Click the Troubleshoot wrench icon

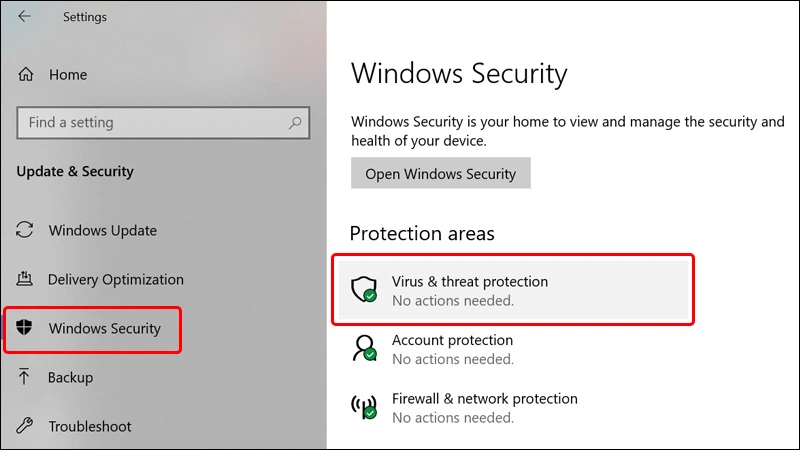point(26,427)
